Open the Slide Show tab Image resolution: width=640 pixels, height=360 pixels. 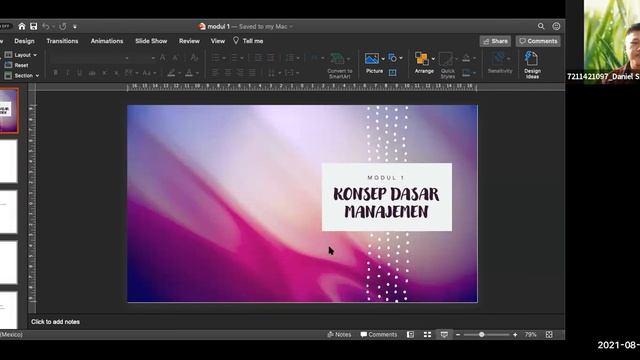pos(151,41)
